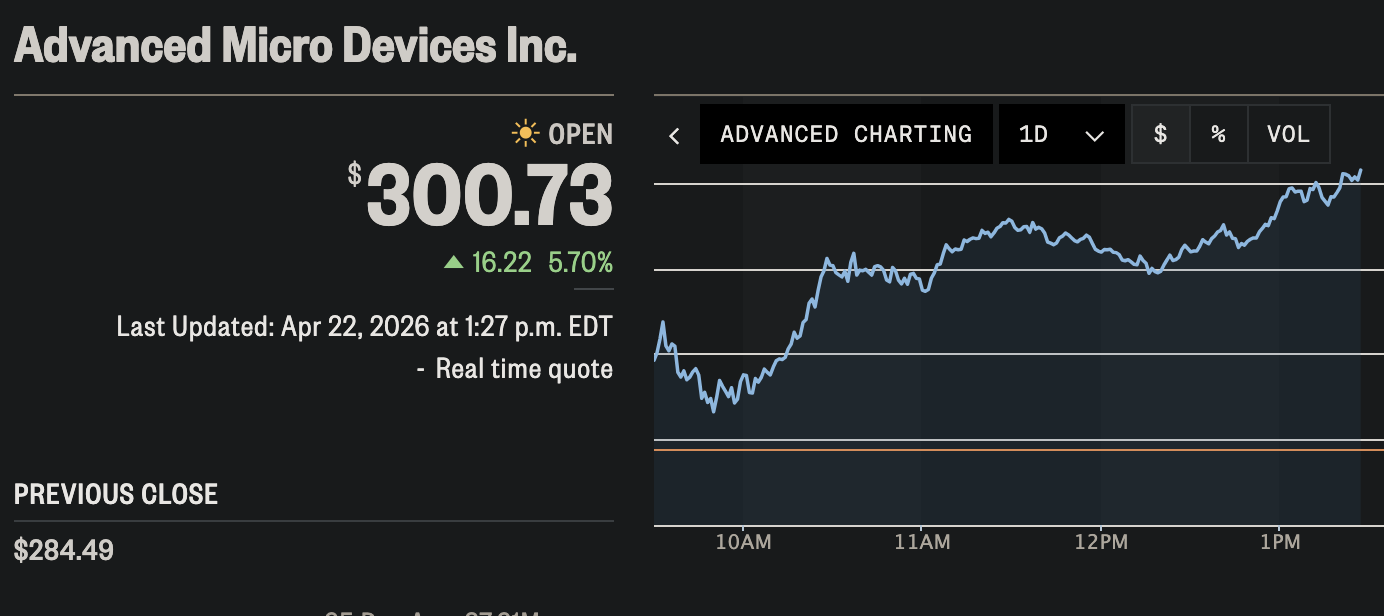Click the green up-triangle change indicator
Image resolution: width=1384 pixels, height=616 pixels.
(454, 262)
